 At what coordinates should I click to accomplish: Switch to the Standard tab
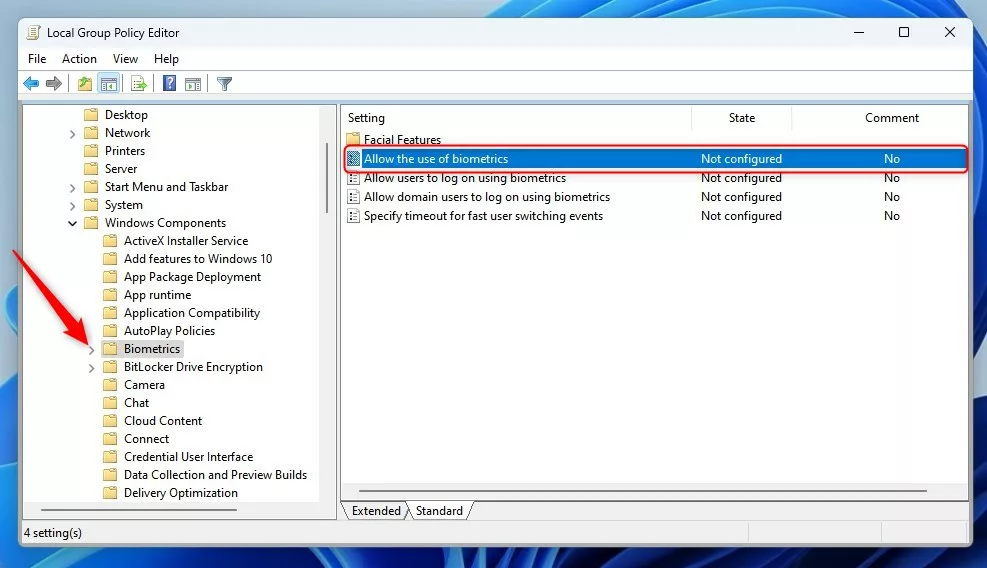(439, 511)
